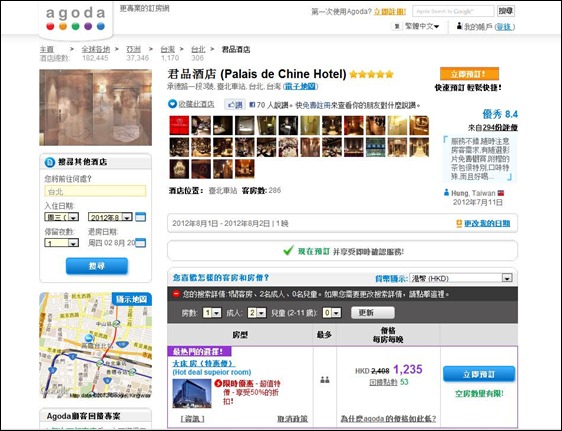Click the 更改我的日期 link
562x431 pixels.
click(487, 224)
